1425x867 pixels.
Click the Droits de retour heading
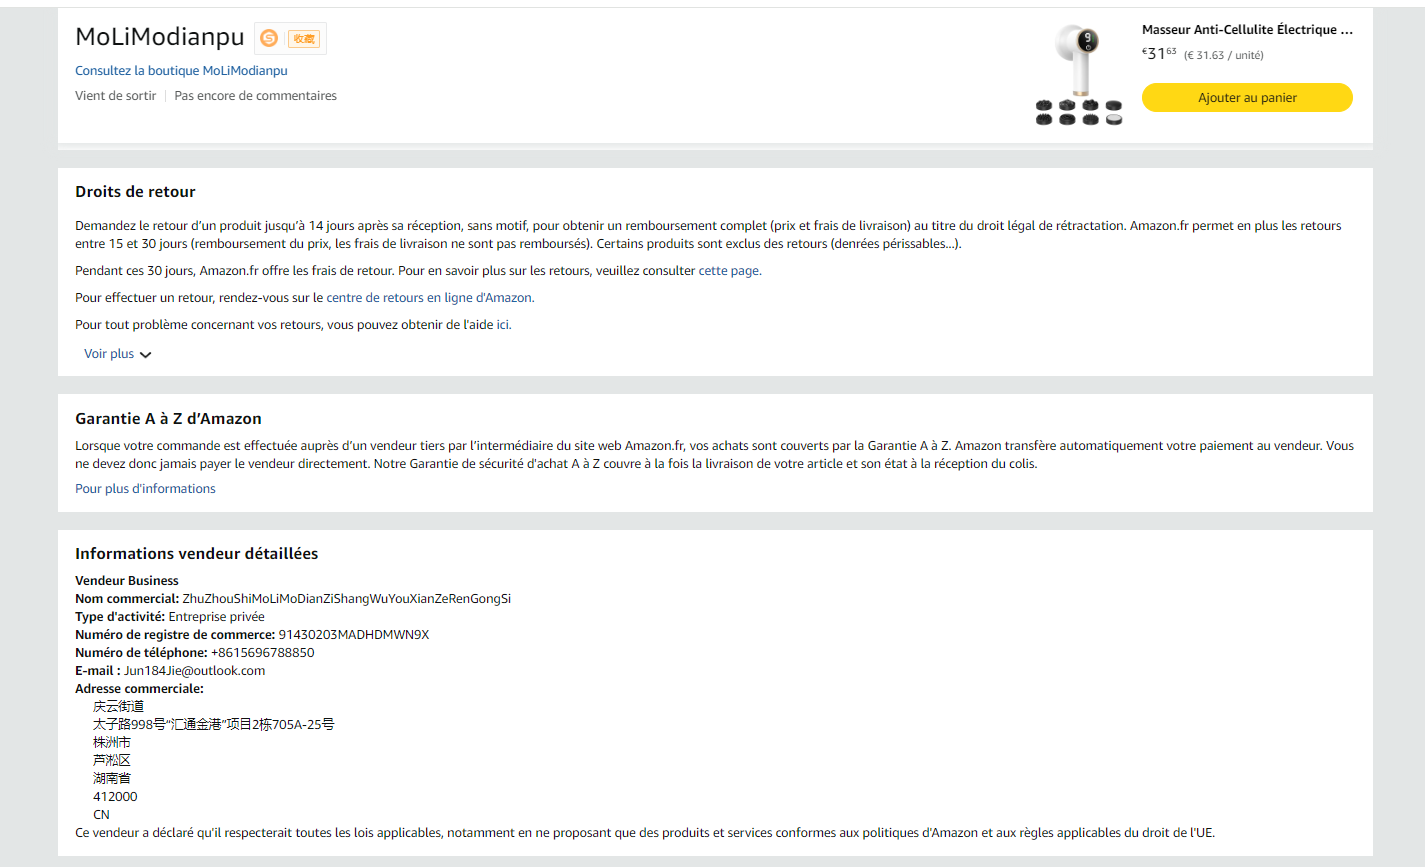(x=135, y=192)
